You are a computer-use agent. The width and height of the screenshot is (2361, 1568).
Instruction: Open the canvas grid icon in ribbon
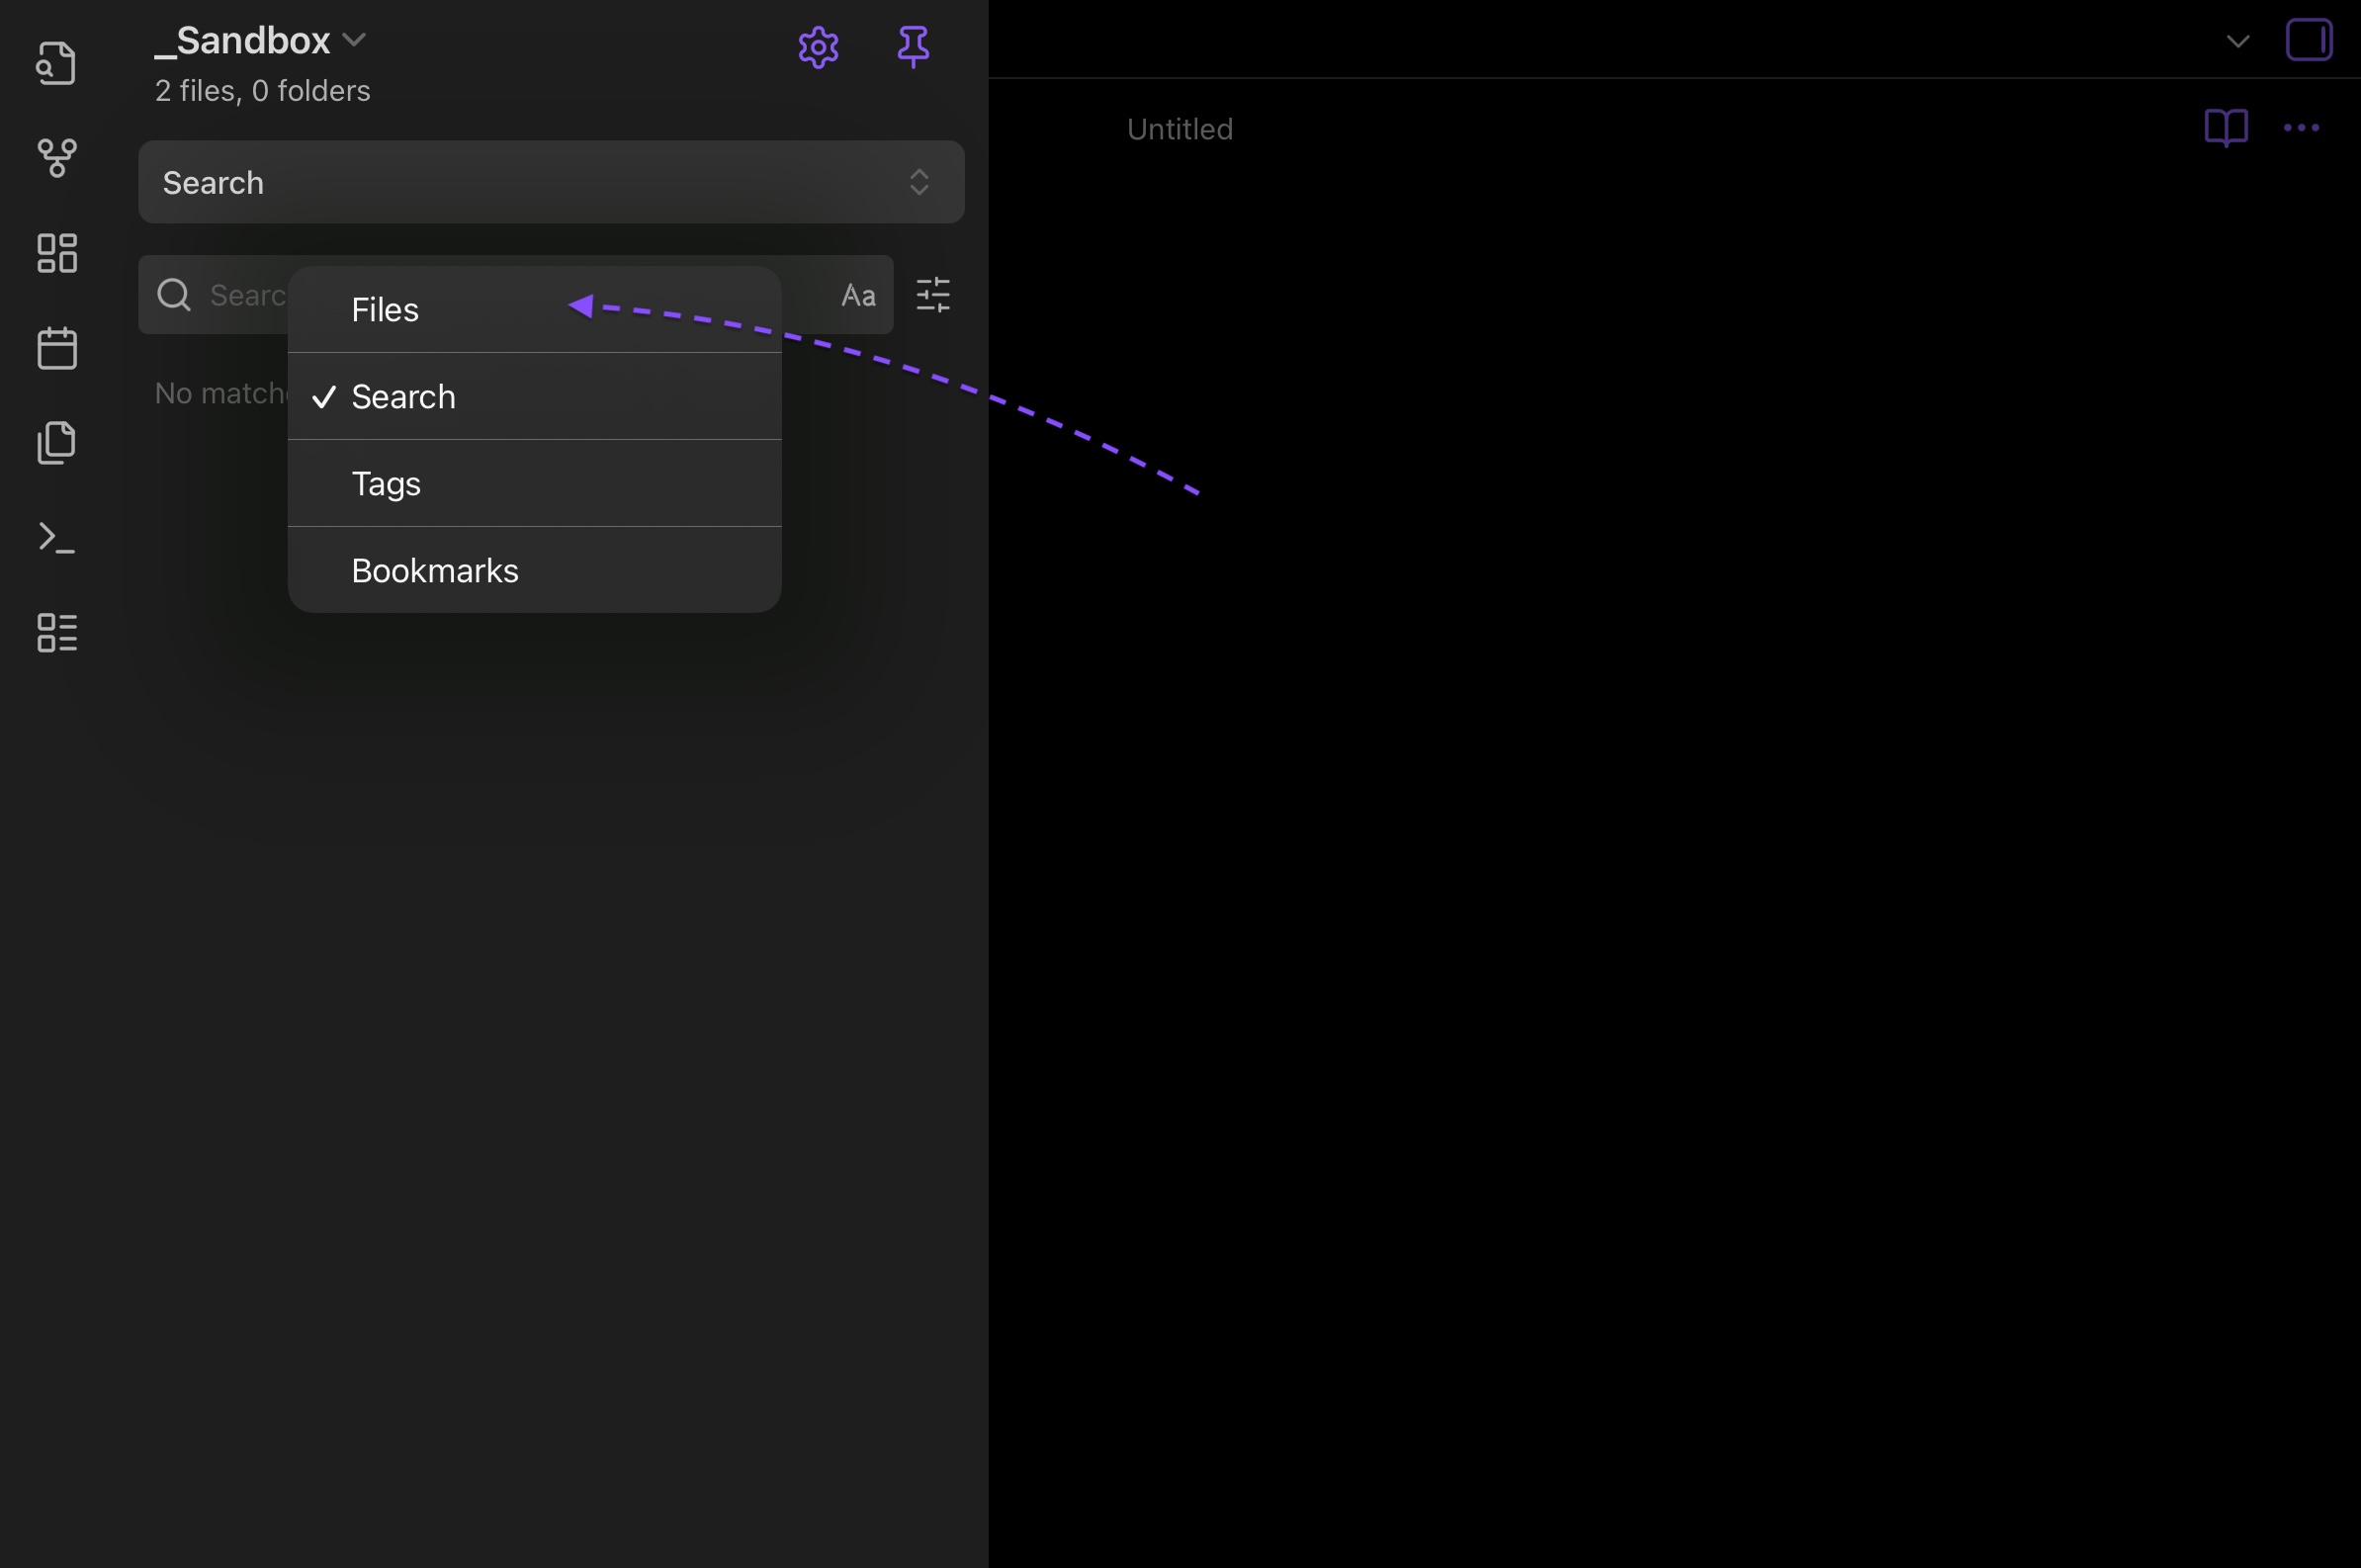[x=57, y=253]
